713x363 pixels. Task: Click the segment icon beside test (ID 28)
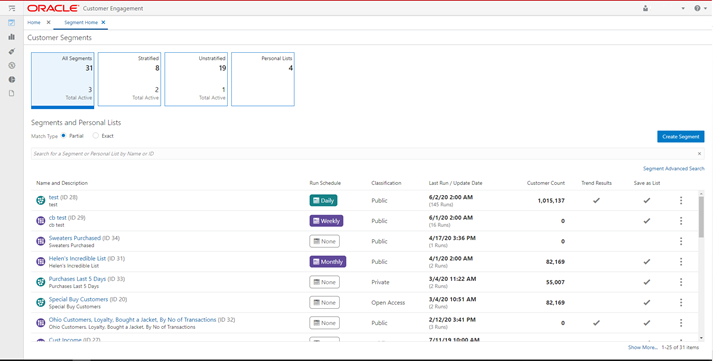40,200
